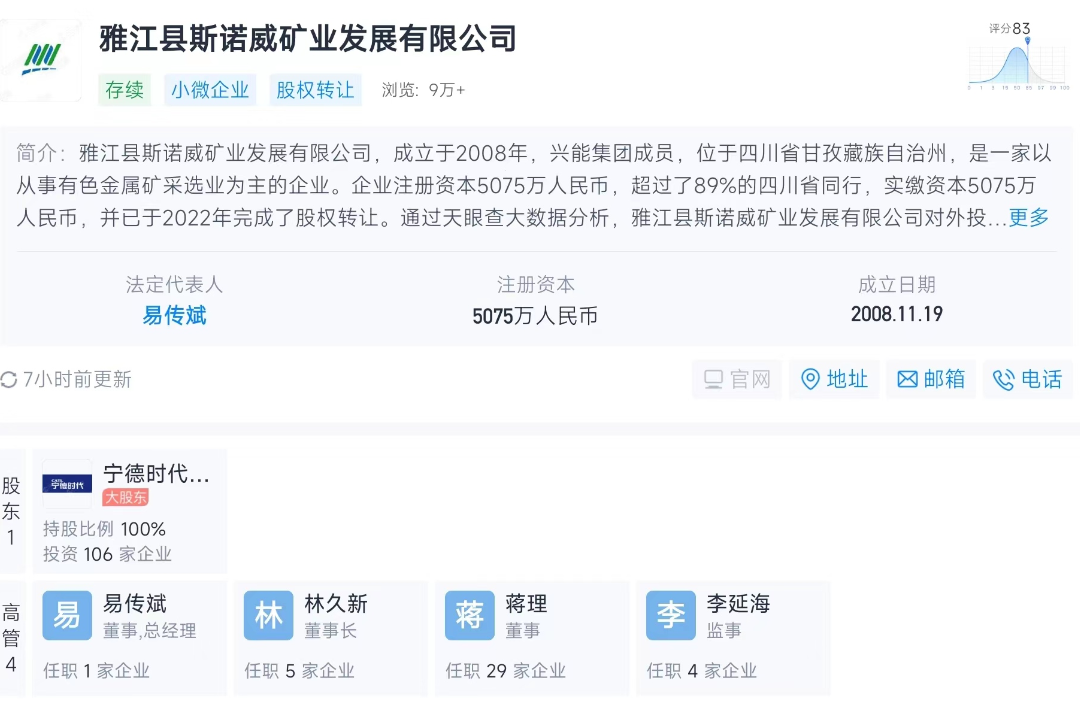The image size is (1080, 712).
Task: Click the company logo thumbnail
Action: coord(42,58)
